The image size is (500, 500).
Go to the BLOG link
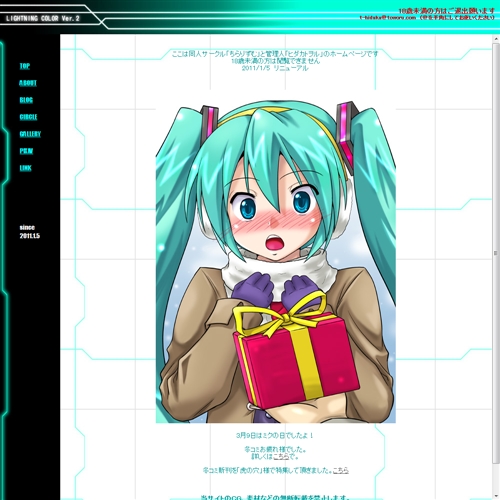point(26,100)
